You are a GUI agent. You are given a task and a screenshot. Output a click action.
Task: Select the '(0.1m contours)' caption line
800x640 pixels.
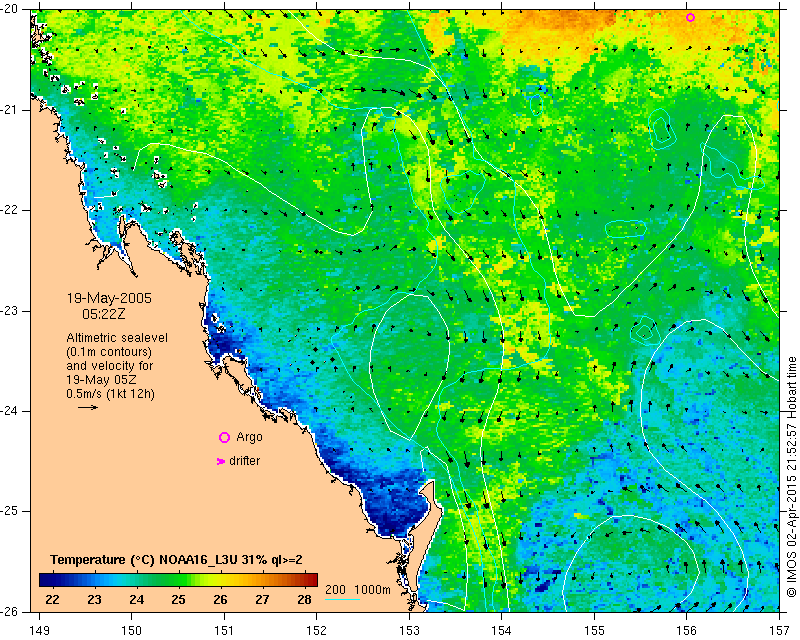109,352
